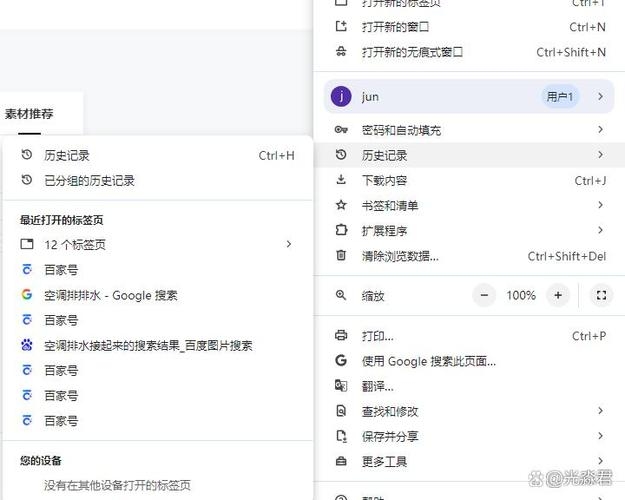Click the bookmarks star icon
Screen dimensions: 625x500
coord(341,205)
